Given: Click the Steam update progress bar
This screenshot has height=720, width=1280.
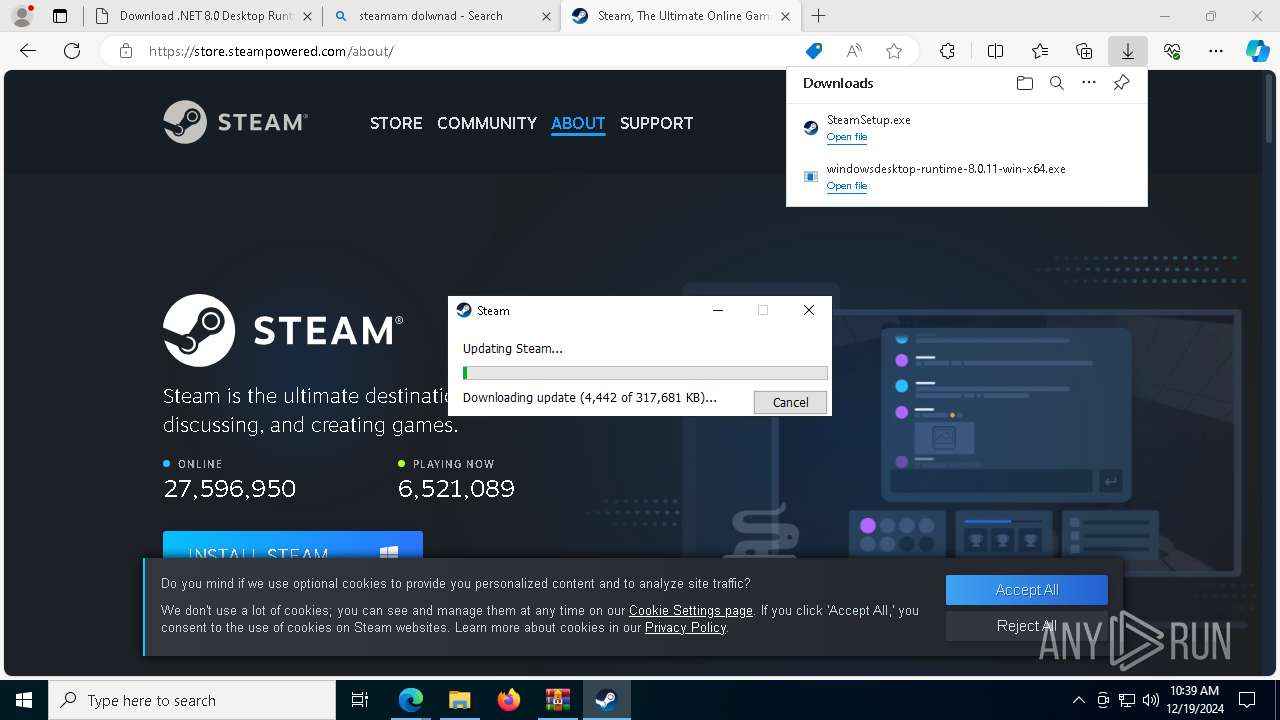Looking at the screenshot, I should click(645, 373).
